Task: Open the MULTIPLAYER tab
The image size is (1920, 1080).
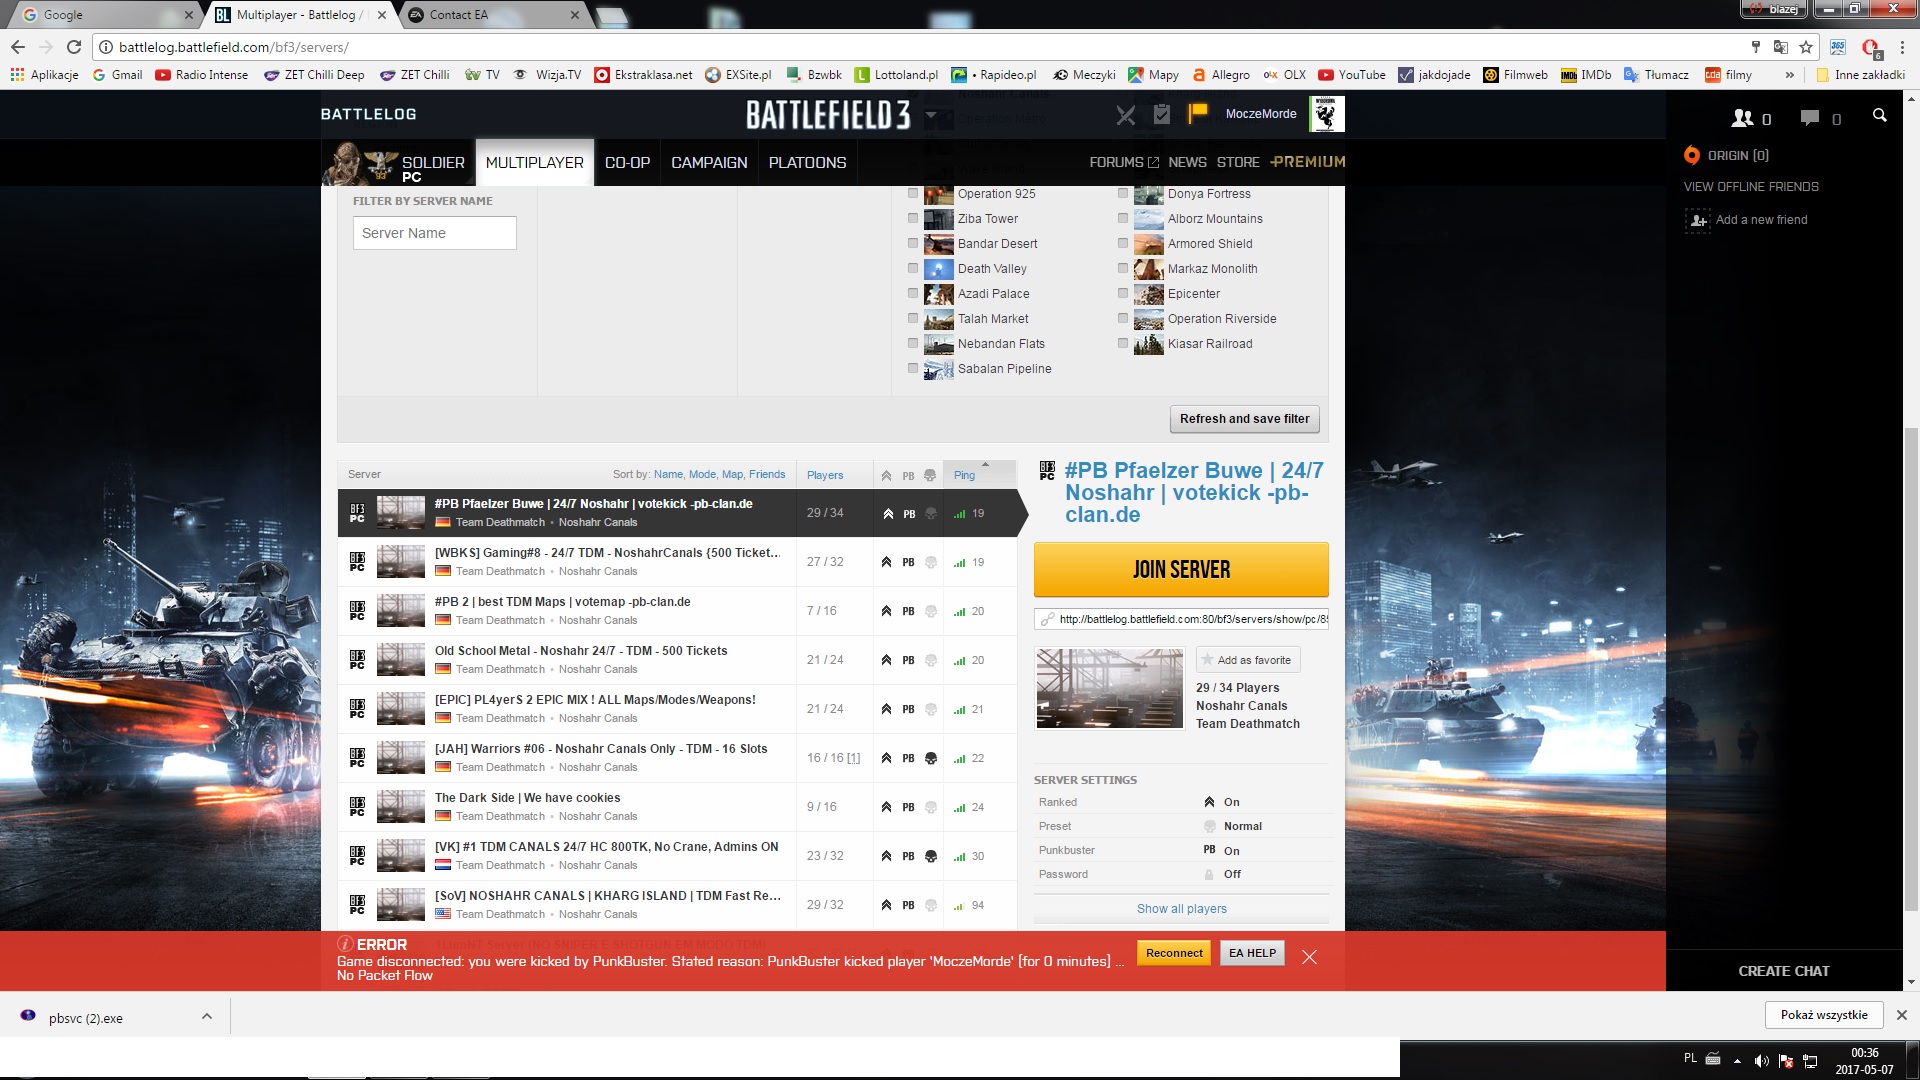Action: (x=535, y=163)
